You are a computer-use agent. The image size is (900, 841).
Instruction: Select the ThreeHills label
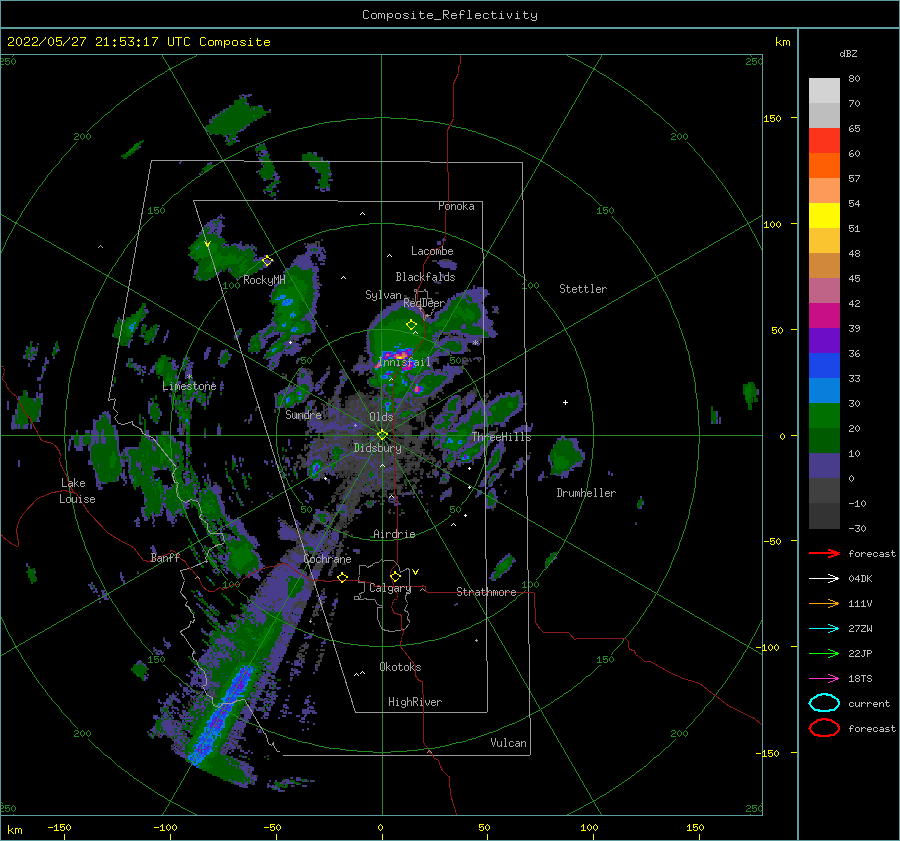tap(501, 437)
